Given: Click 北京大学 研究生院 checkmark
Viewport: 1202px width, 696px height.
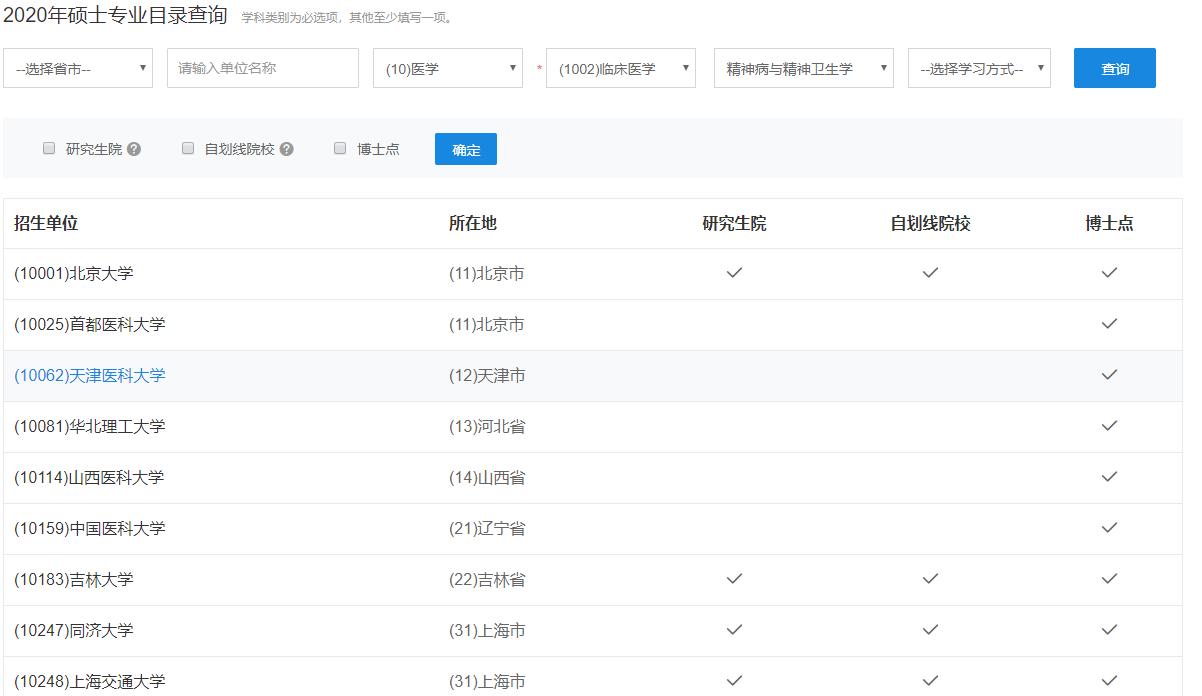Looking at the screenshot, I should point(734,272).
